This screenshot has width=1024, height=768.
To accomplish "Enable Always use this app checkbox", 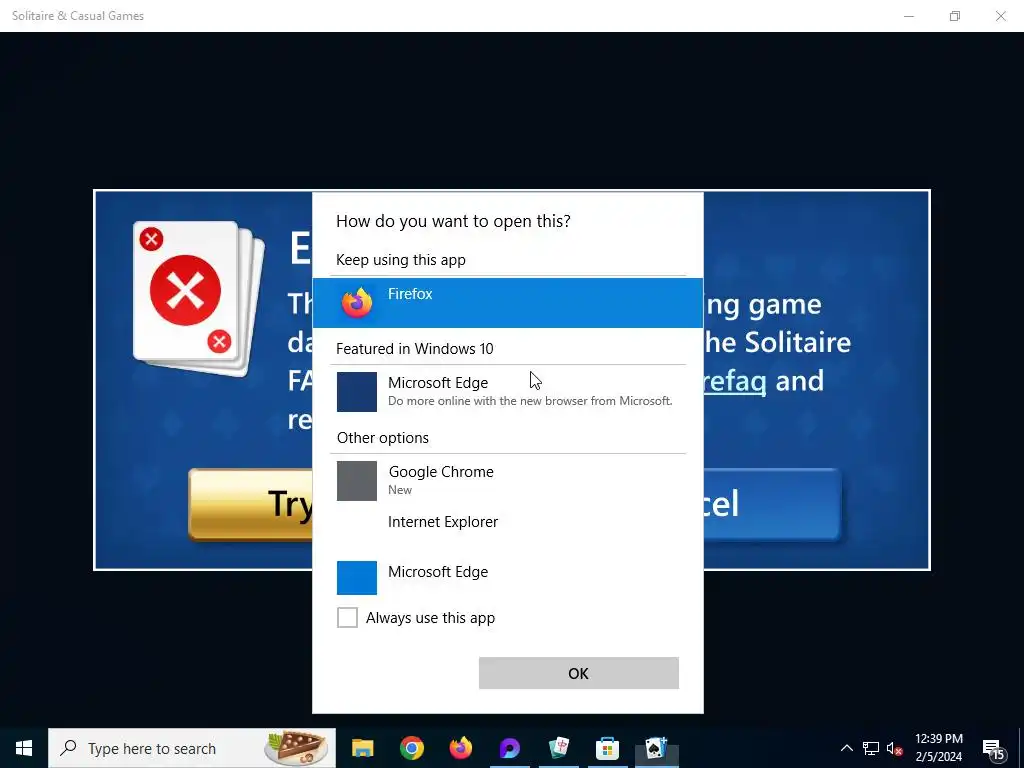I will 347,617.
